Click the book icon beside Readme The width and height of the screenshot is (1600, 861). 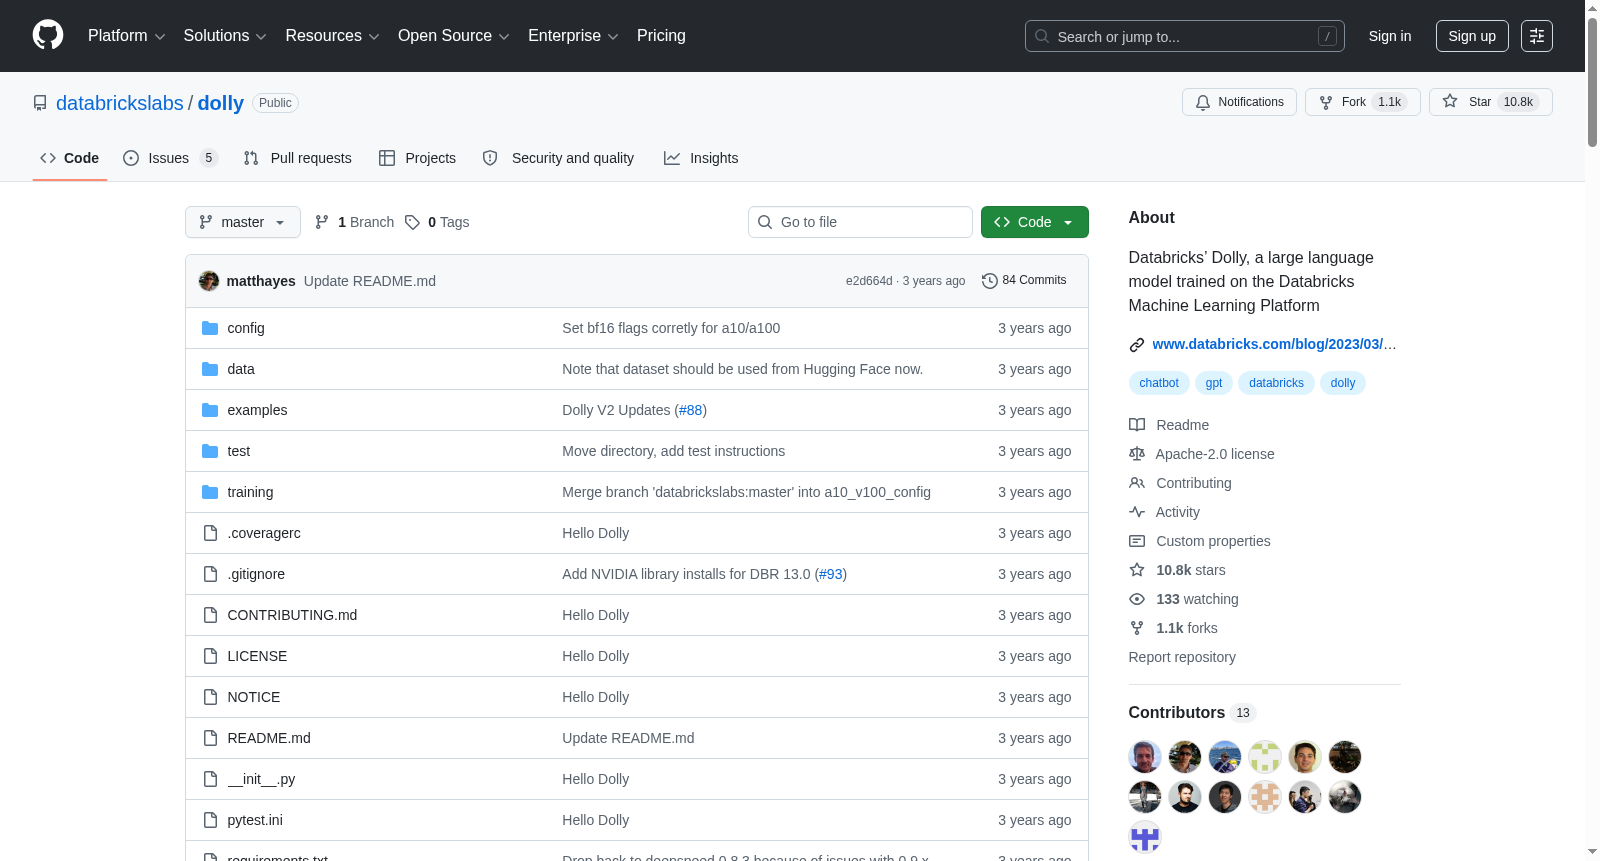(x=1137, y=425)
